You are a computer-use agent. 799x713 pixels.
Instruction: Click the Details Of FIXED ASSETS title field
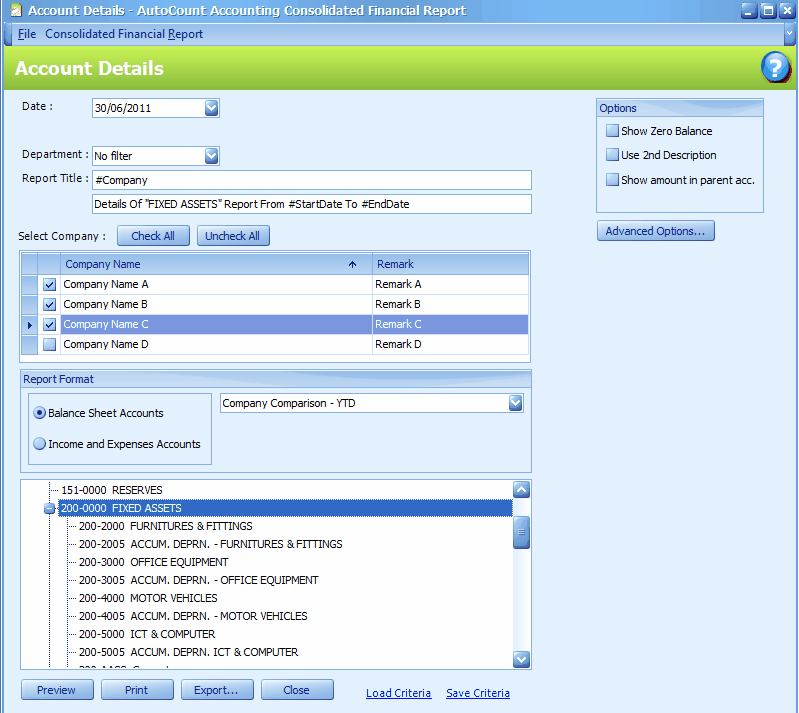point(311,204)
